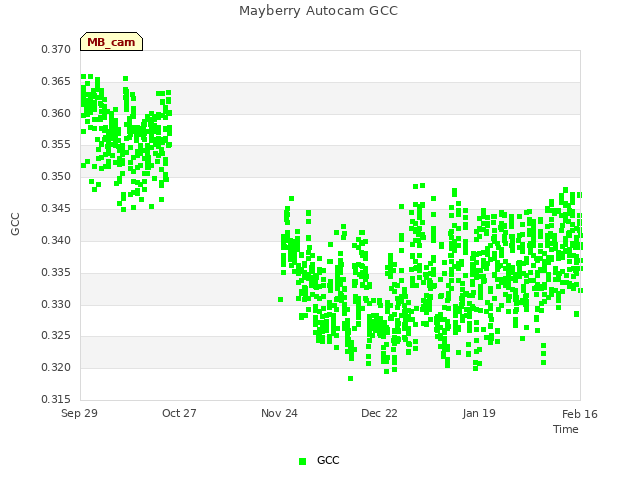The height and width of the screenshot is (480, 640).
Task: Click the 0.315 y-axis value
Action: [x=56, y=399]
